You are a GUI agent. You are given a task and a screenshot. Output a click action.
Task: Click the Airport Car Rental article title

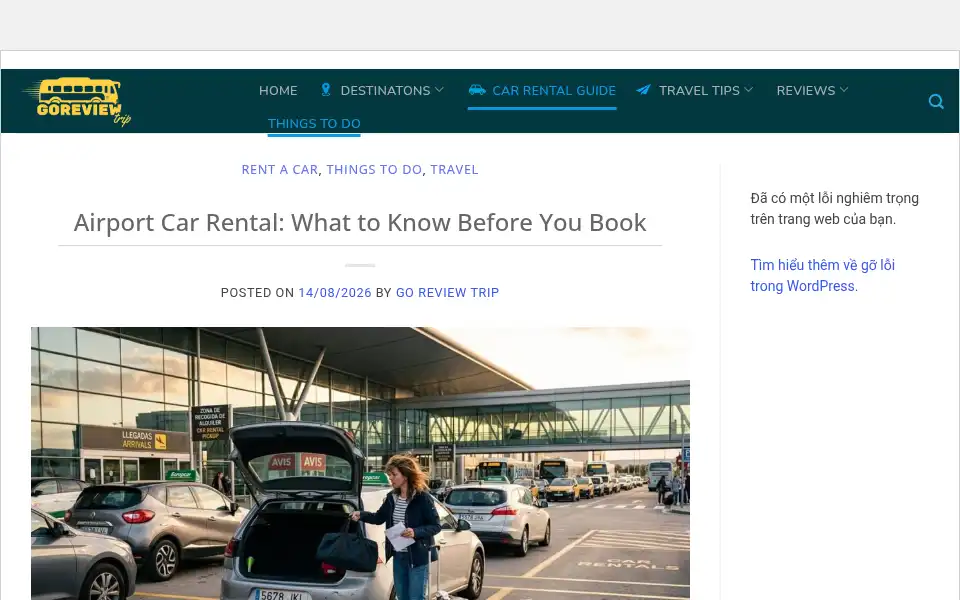[x=360, y=223]
